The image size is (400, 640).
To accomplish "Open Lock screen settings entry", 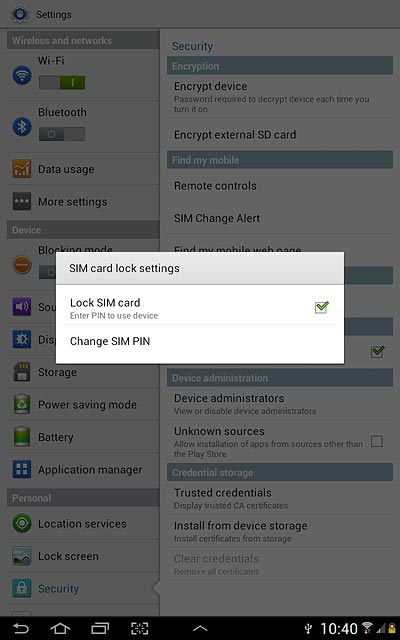I will (x=83, y=556).
